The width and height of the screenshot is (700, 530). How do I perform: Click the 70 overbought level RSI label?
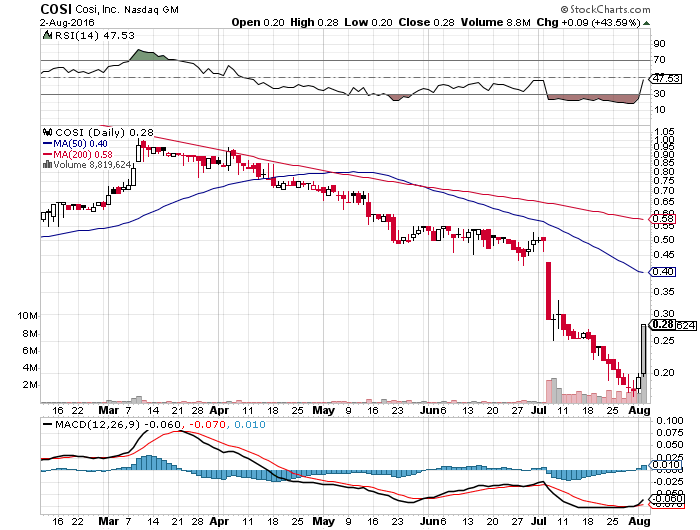[x=659, y=59]
